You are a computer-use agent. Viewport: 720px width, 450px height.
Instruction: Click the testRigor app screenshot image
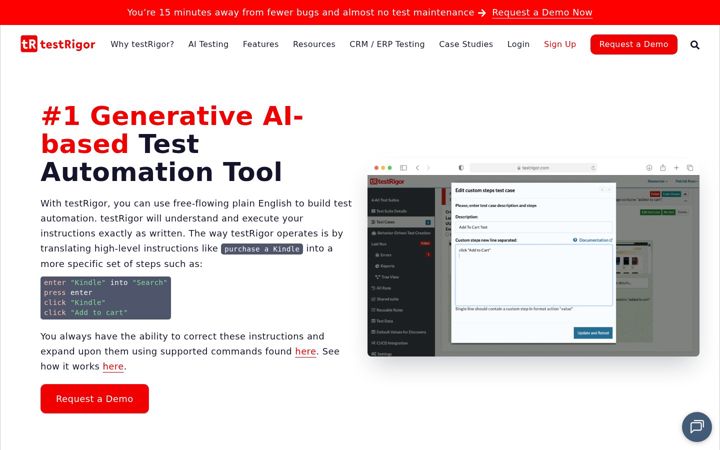(533, 259)
